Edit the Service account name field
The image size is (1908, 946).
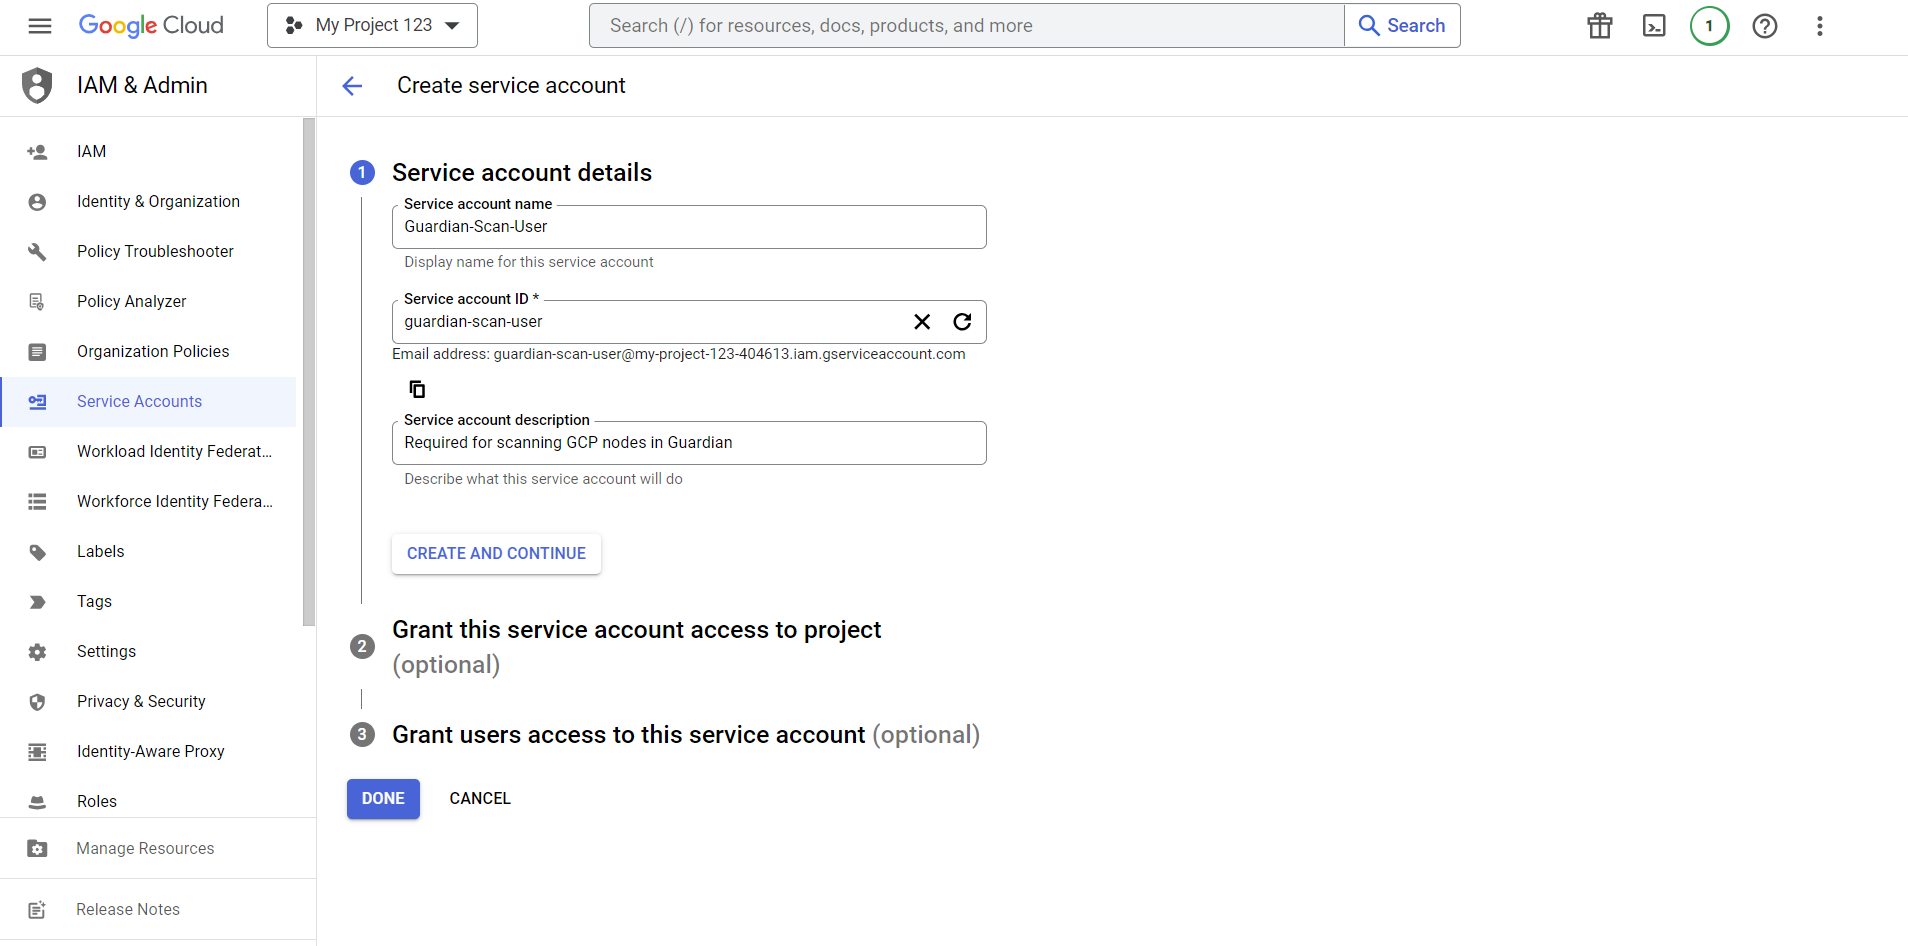pos(689,227)
